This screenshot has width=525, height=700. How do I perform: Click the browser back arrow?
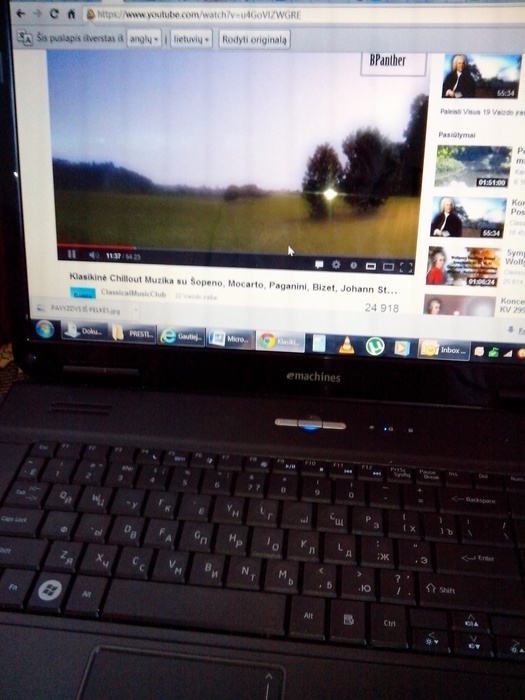(21, 13)
